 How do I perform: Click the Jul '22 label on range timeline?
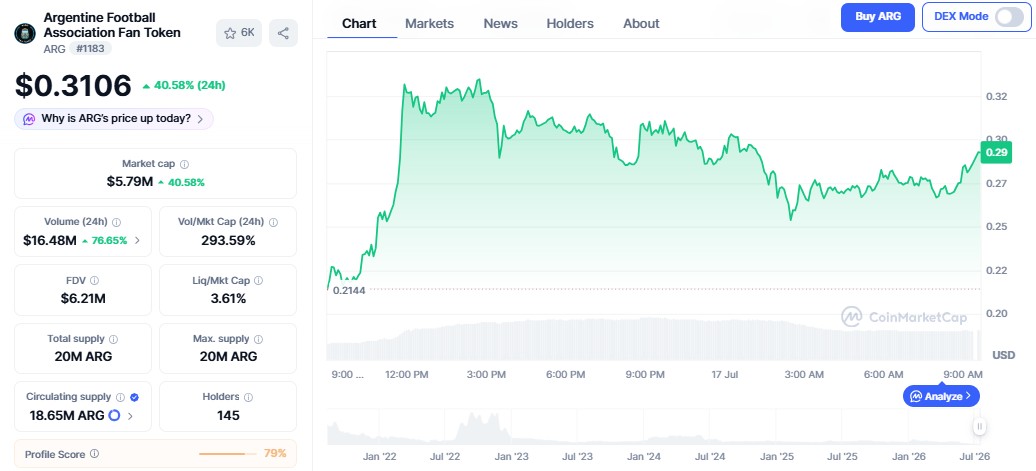click(446, 456)
